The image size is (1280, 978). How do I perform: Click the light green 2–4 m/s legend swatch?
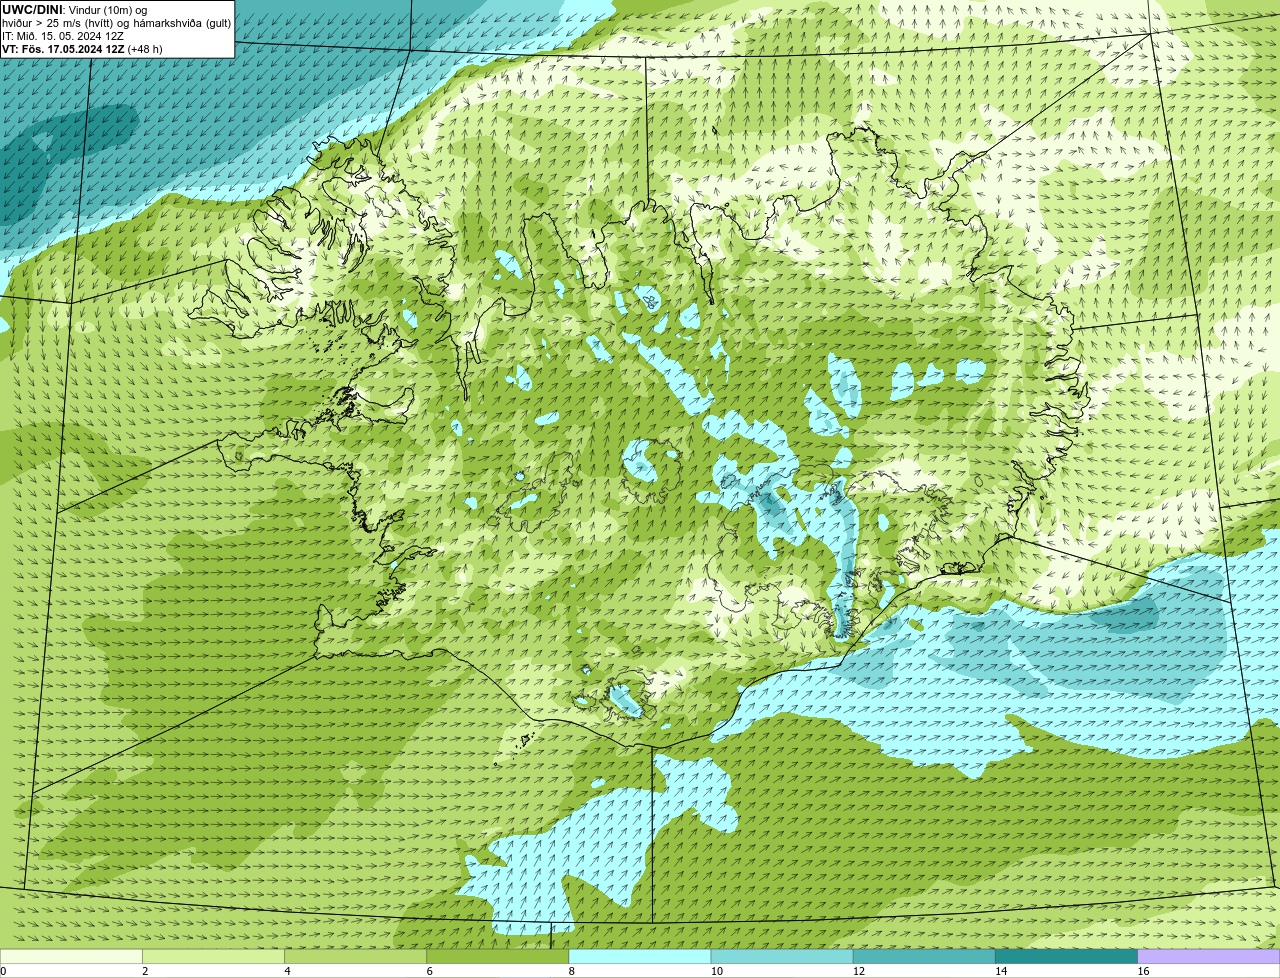click(x=213, y=957)
